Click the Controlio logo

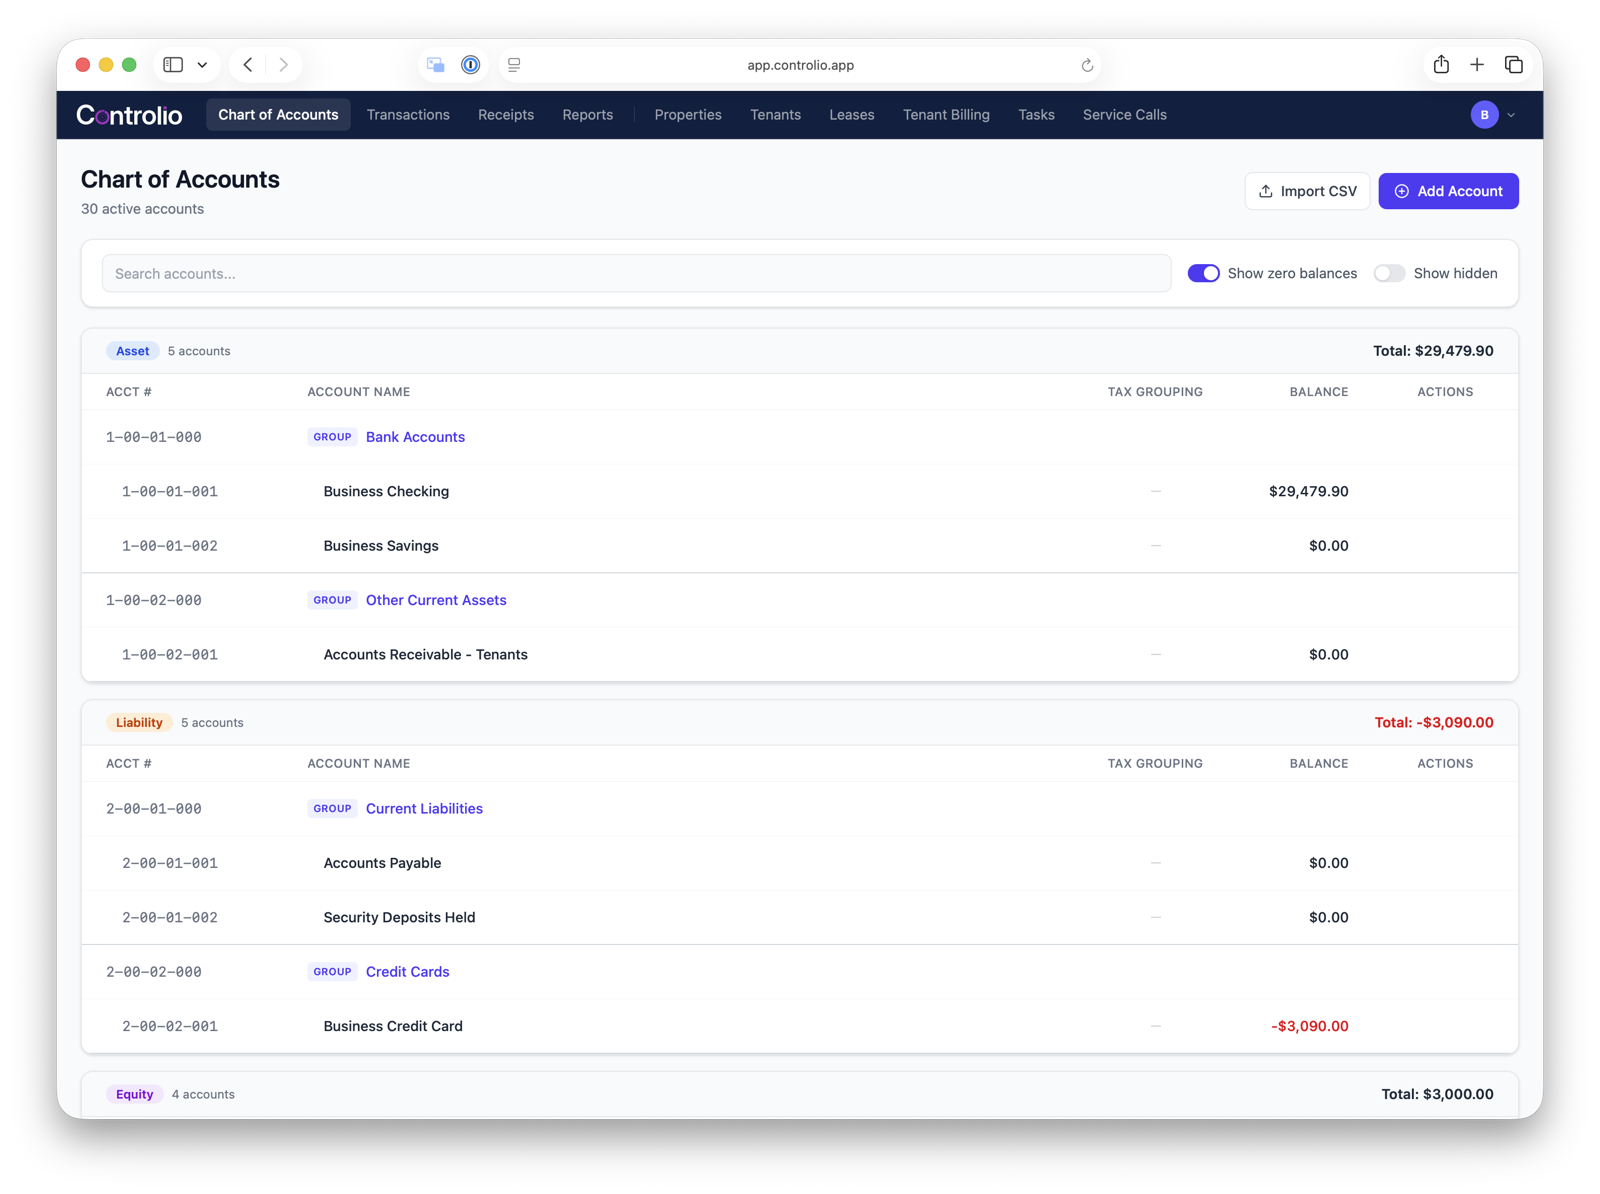pyautogui.click(x=129, y=115)
